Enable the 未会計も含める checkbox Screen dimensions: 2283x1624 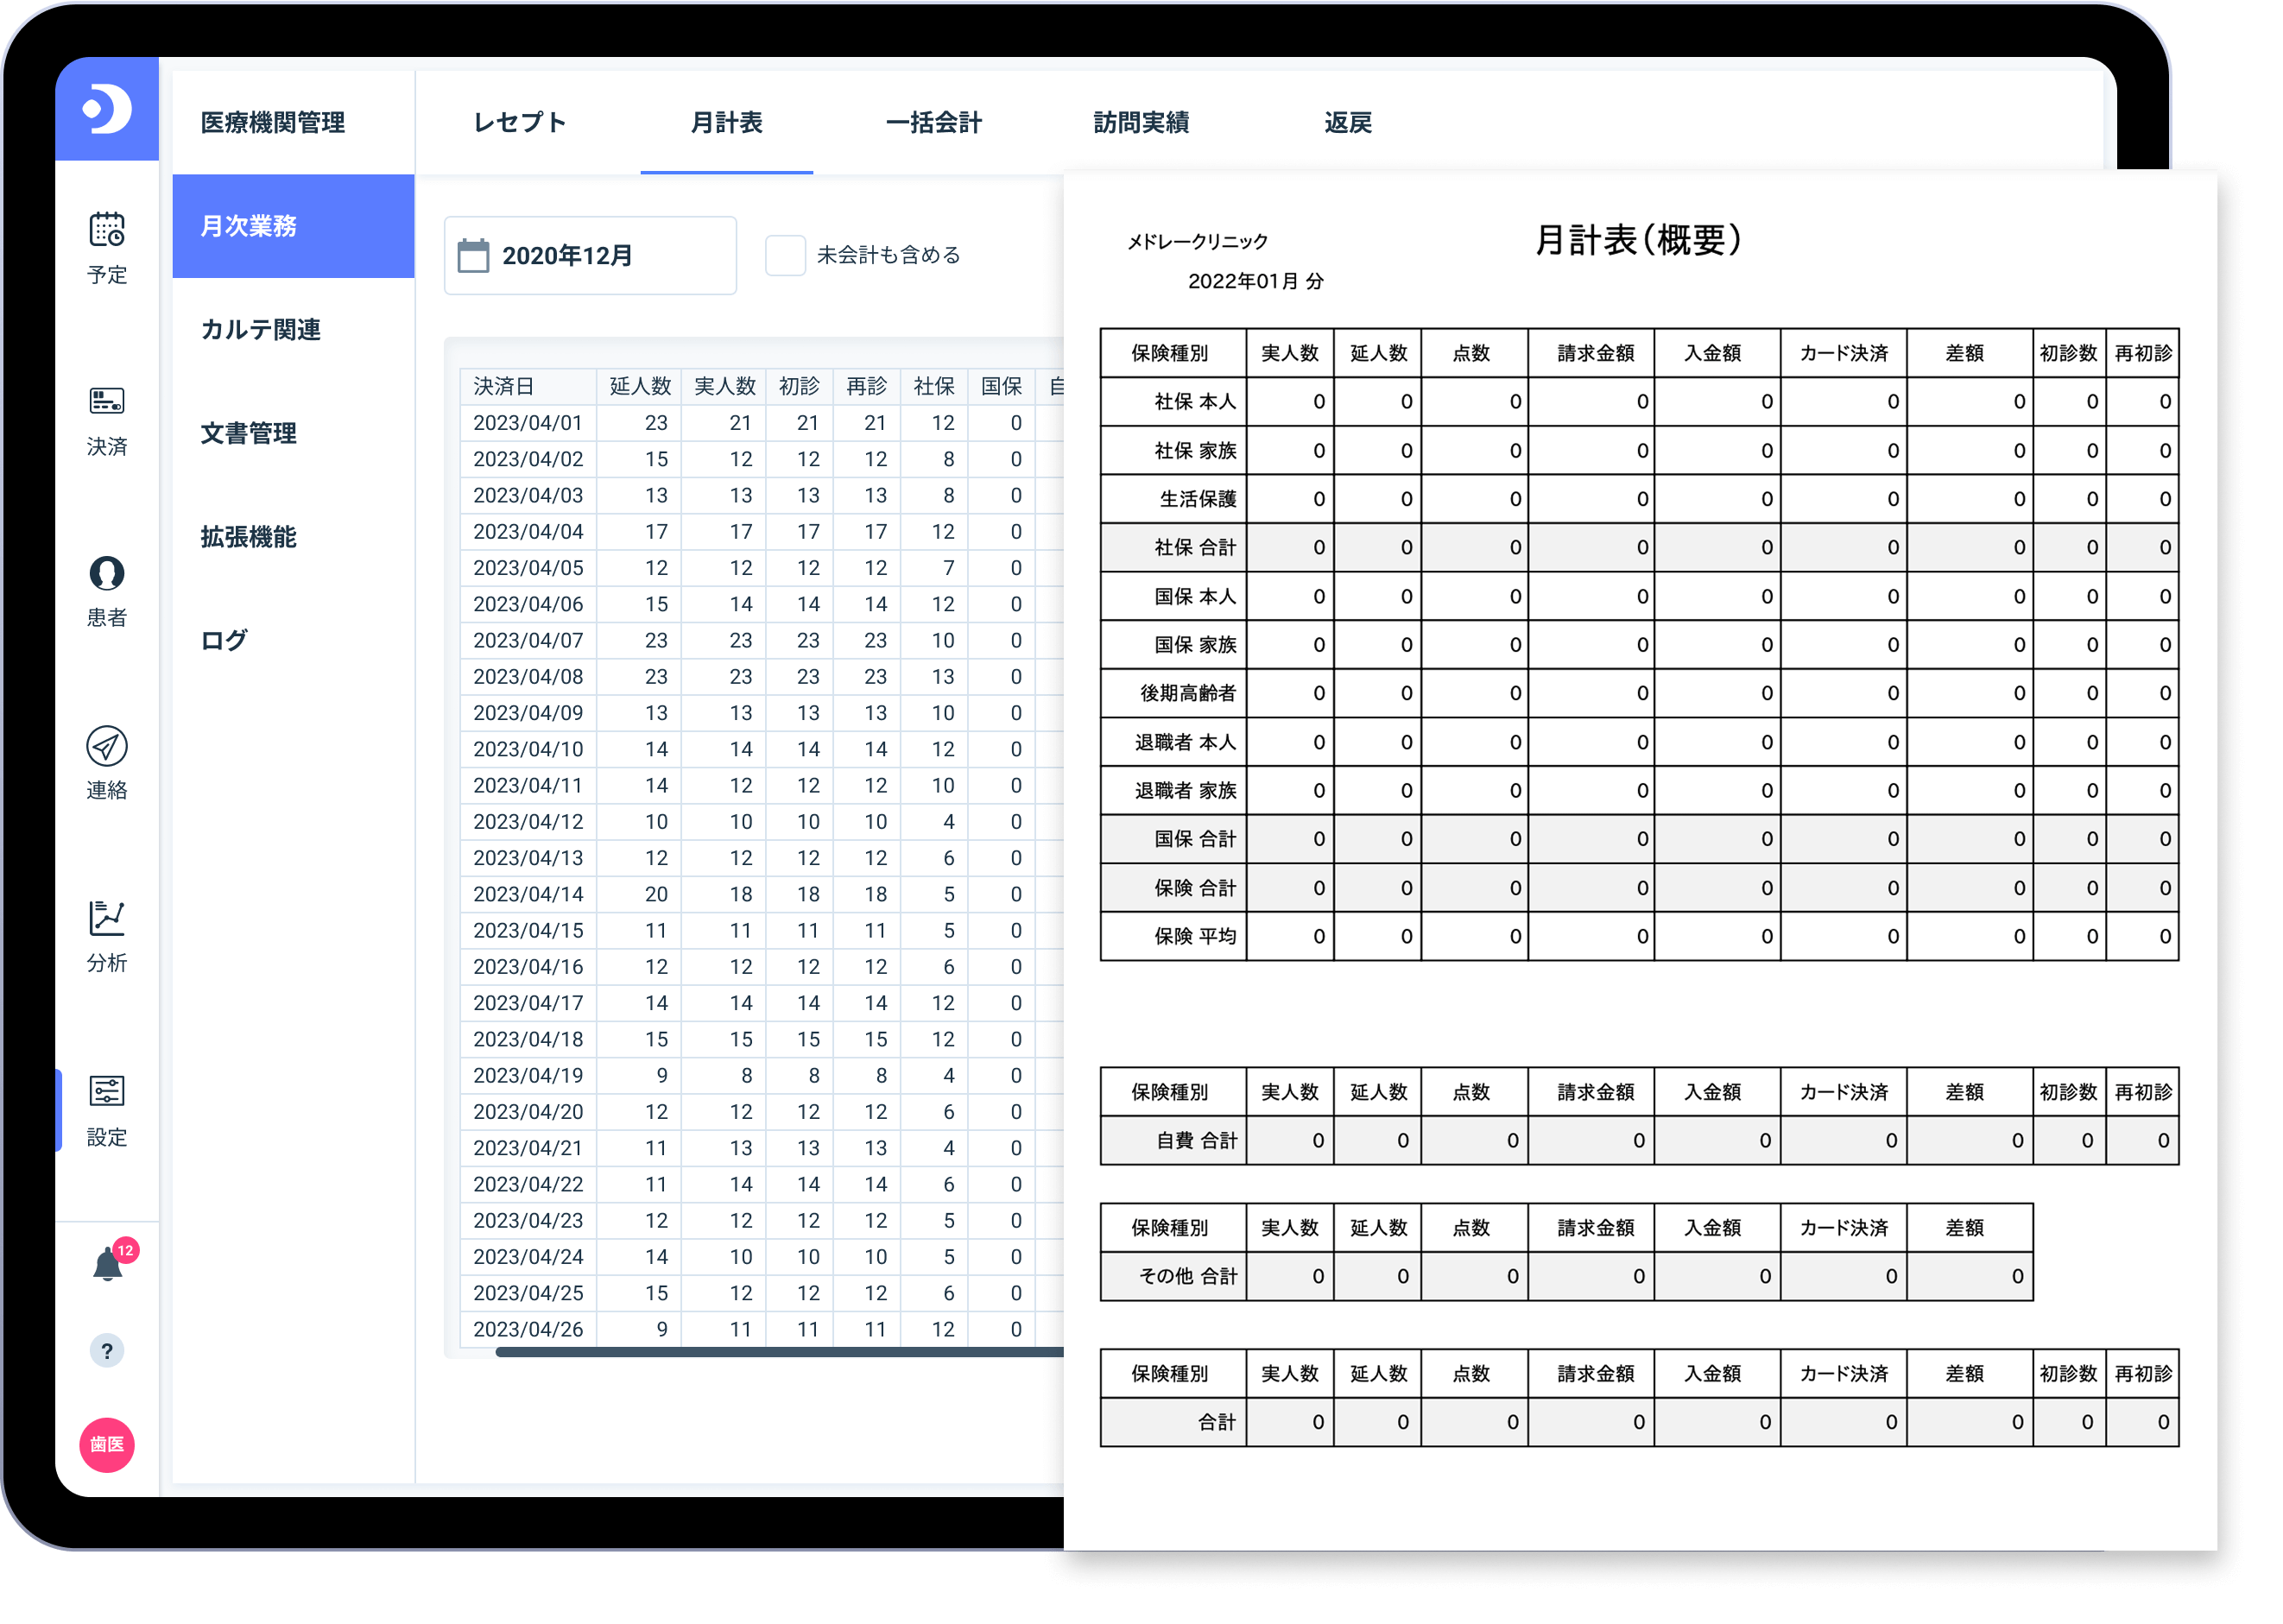click(x=786, y=255)
